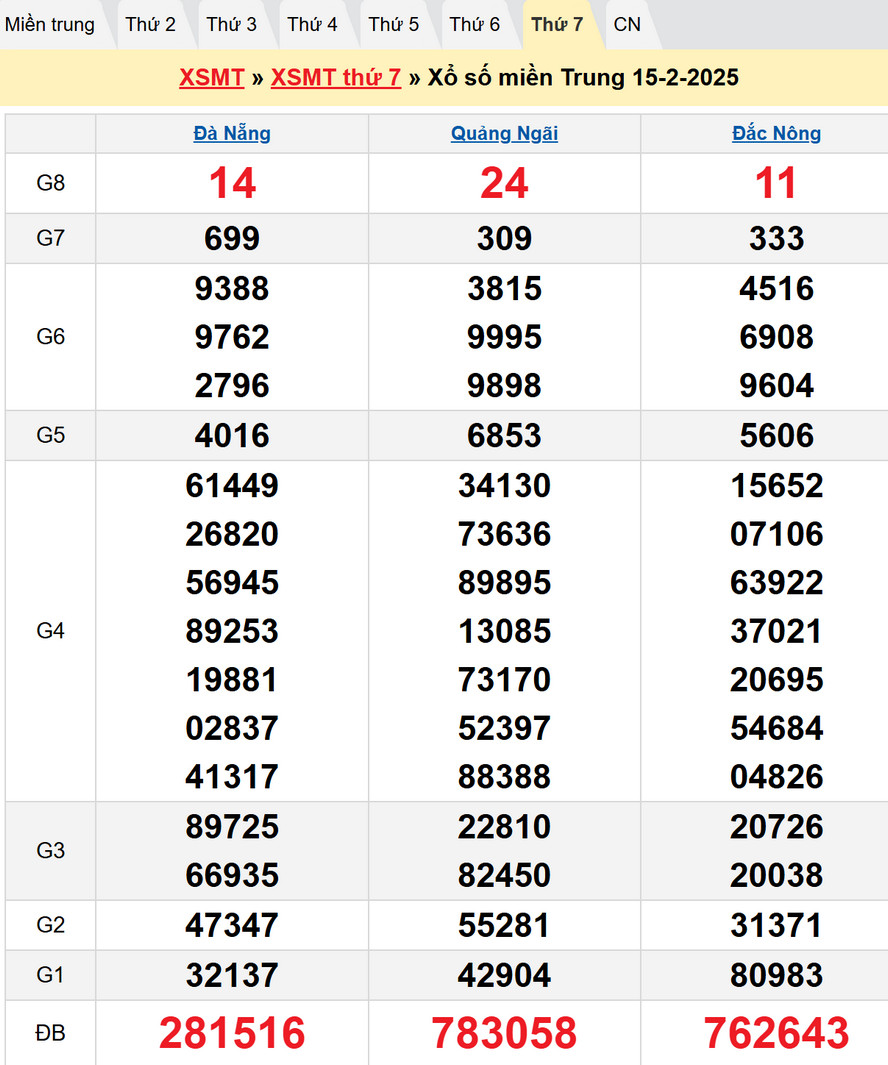
Task: Go to the Thứ 4 tab
Action: pyautogui.click(x=313, y=25)
